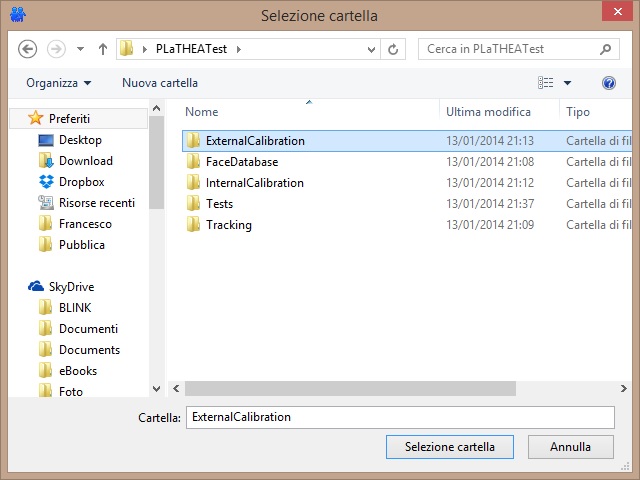Click the Annulla button
This screenshot has width=640, height=480.
point(571,447)
